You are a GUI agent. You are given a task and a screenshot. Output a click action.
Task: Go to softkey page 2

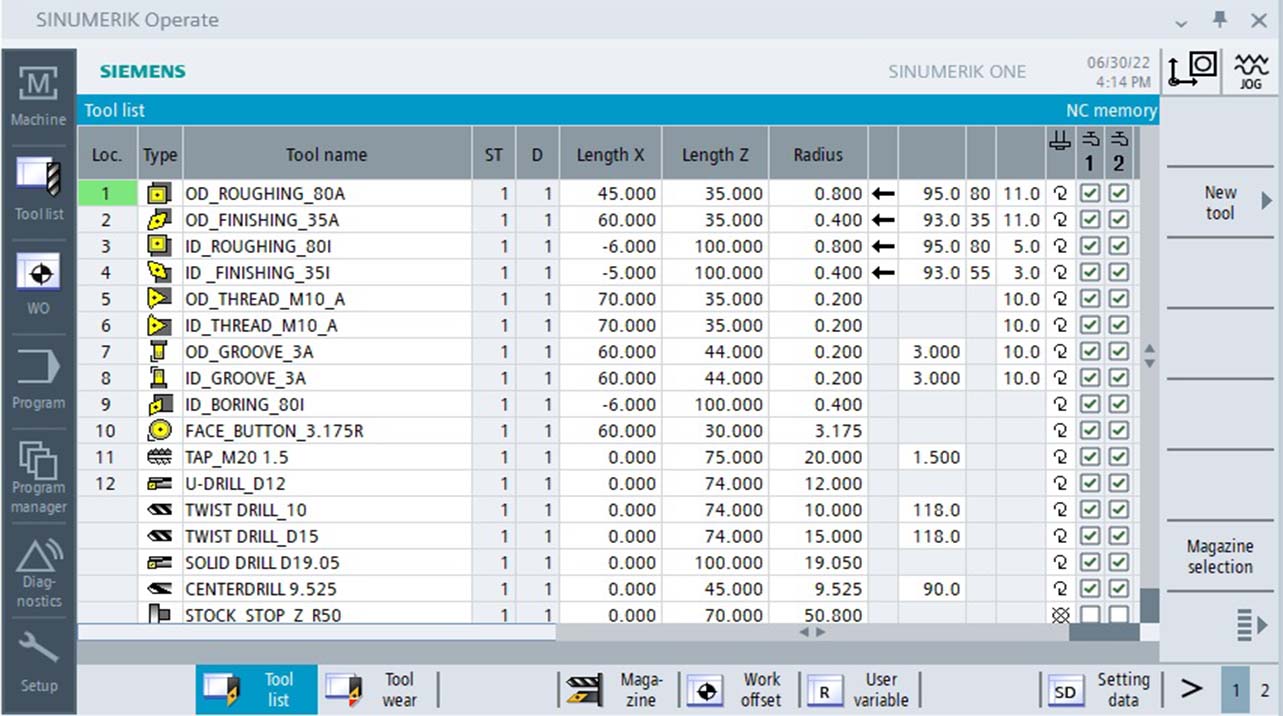tap(1265, 690)
